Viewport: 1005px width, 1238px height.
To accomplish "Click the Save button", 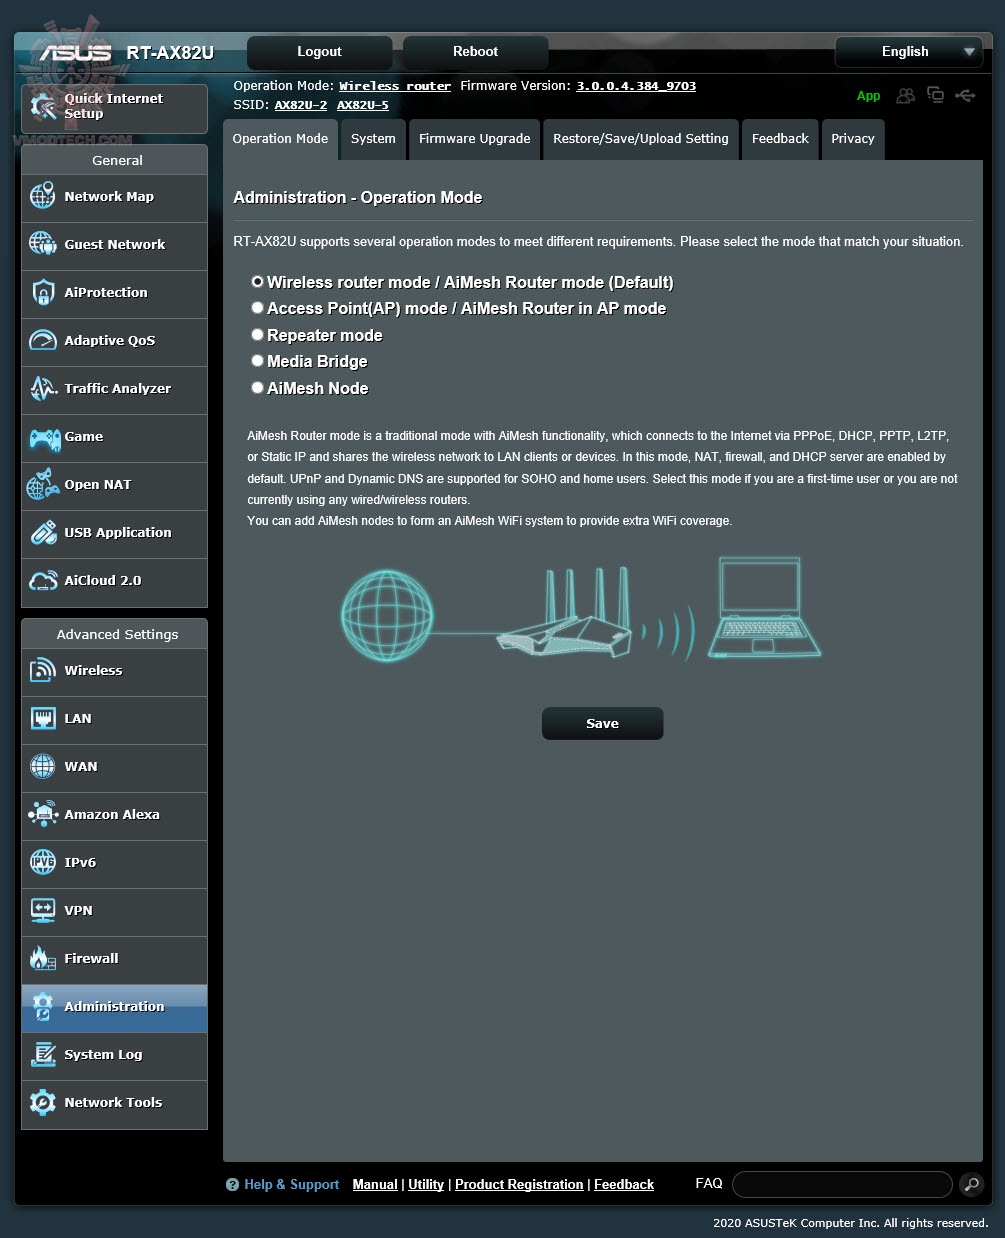I will [x=602, y=723].
